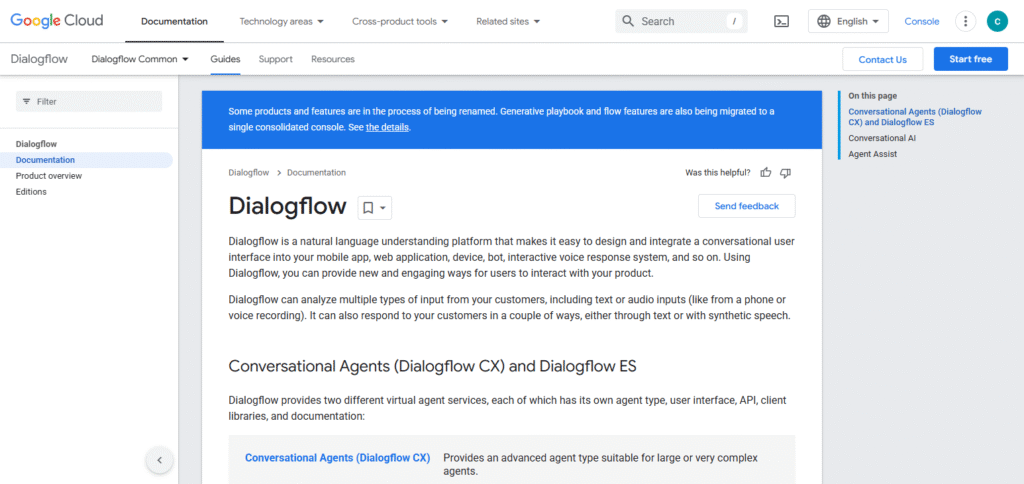The width and height of the screenshot is (1024, 484).
Task: Open the vertical three-dot settings menu
Action: point(965,22)
